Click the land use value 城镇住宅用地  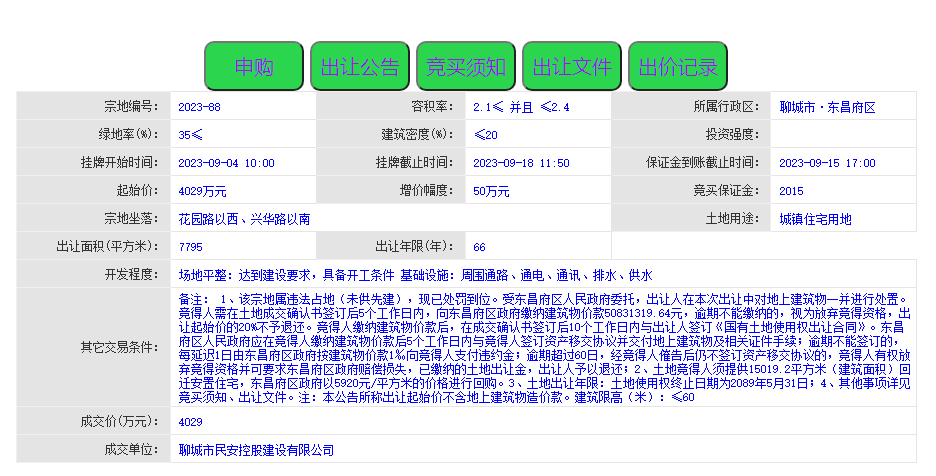click(815, 219)
